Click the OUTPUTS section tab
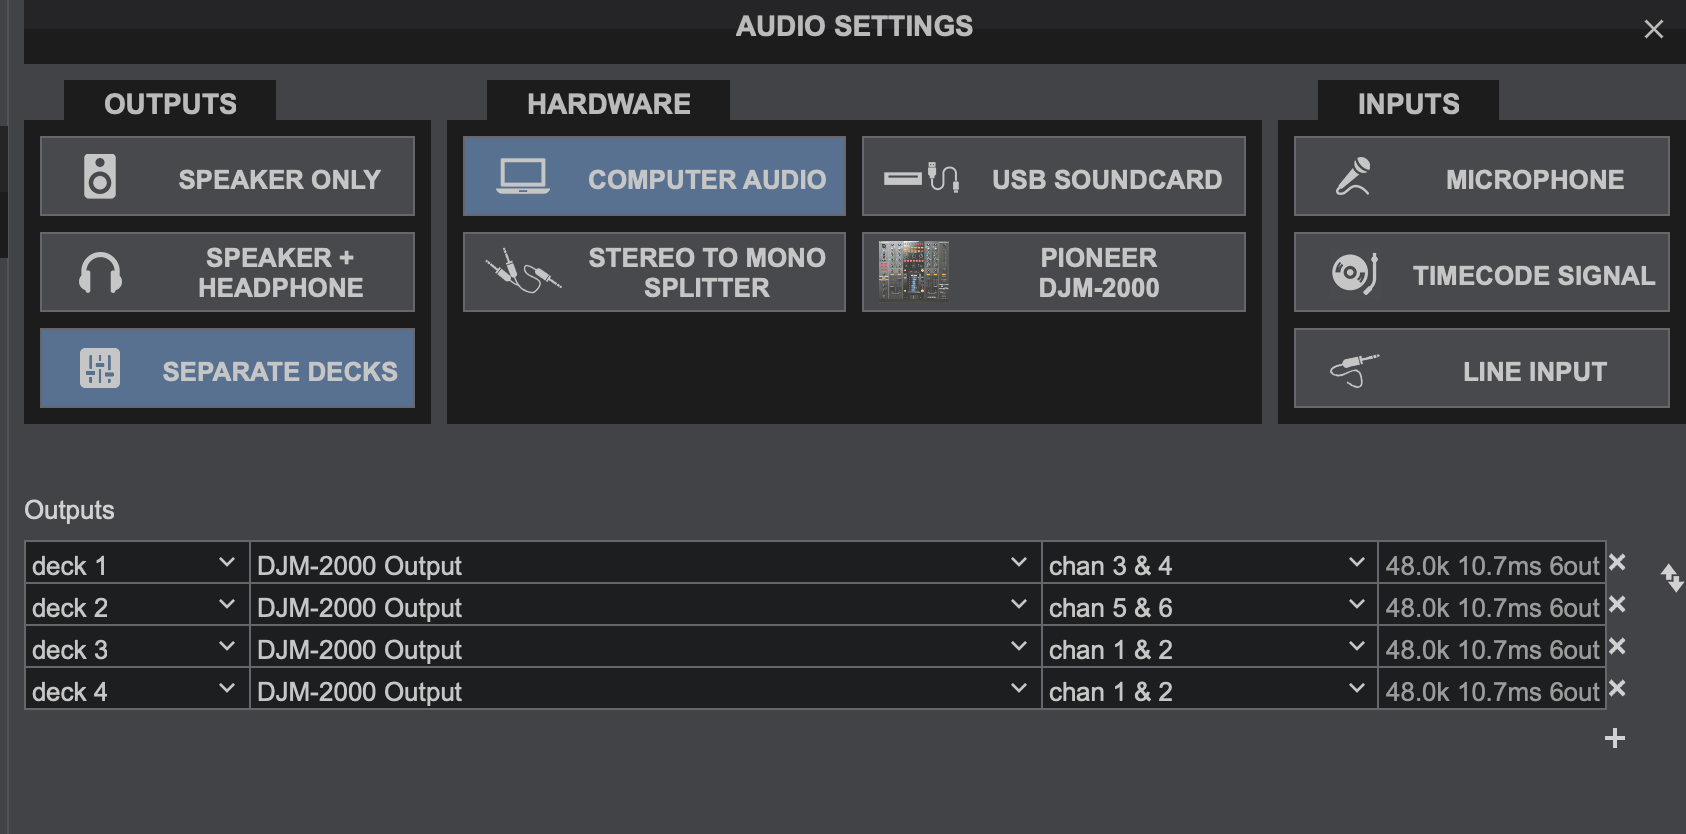The image size is (1686, 834). [170, 103]
